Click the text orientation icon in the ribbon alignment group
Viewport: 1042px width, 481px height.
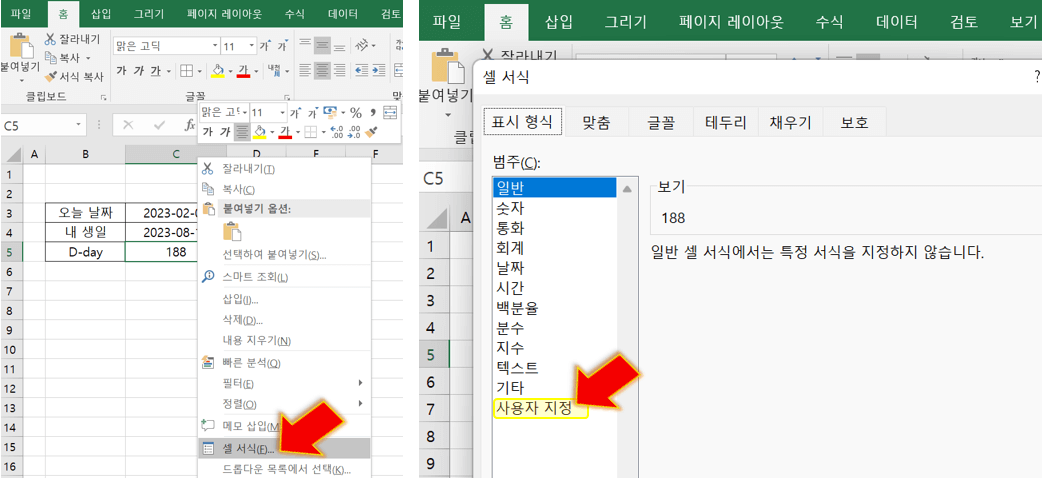(361, 45)
